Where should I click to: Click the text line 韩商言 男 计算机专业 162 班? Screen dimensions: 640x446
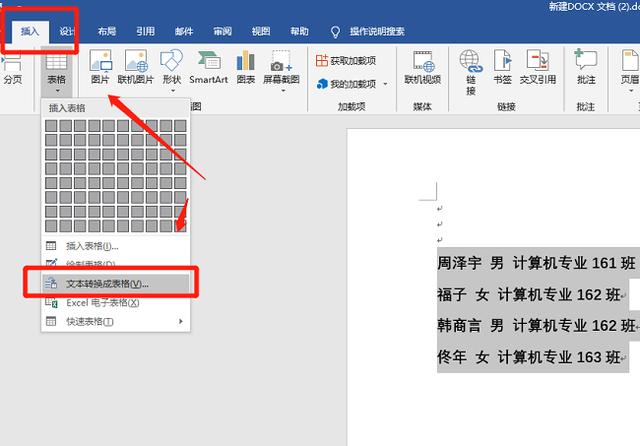tap(536, 326)
